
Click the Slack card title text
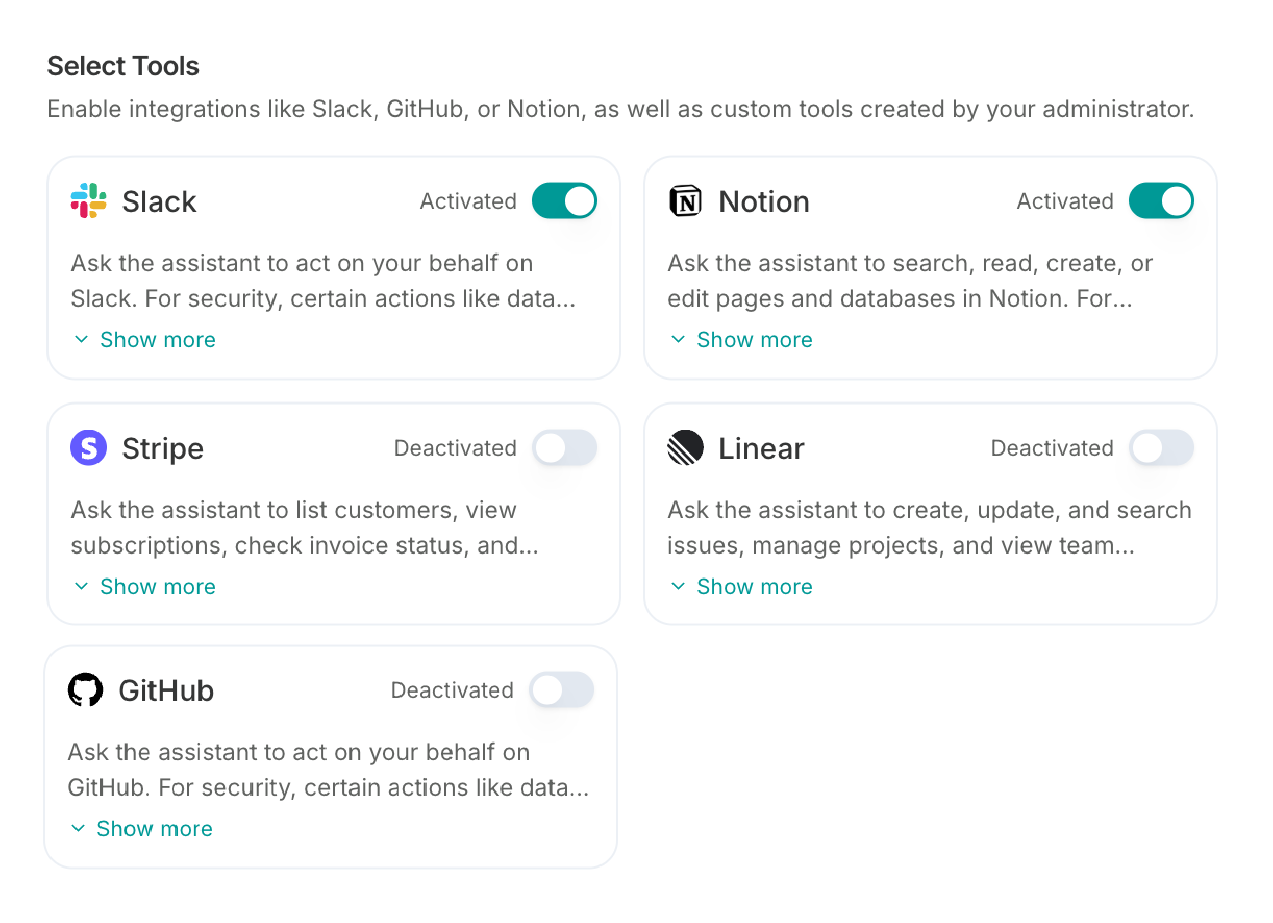[x=159, y=202]
